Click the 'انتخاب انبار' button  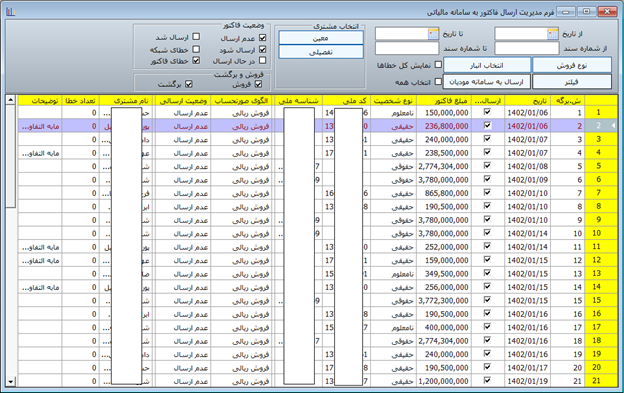coord(487,65)
